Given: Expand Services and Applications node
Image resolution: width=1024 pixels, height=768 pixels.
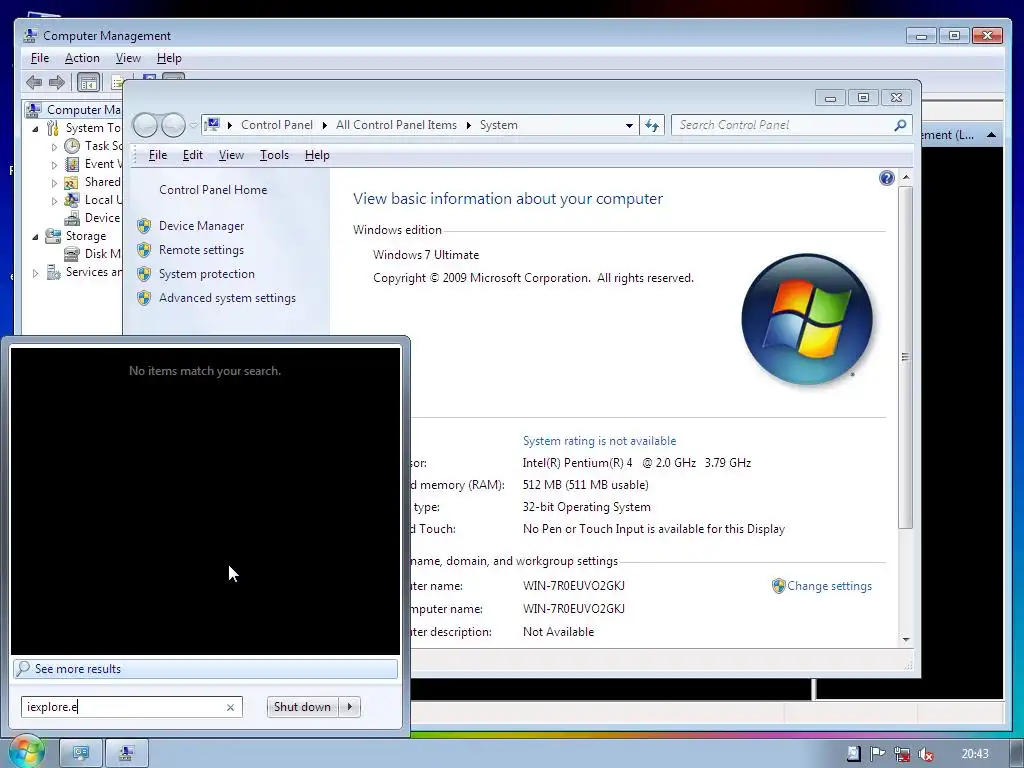Looking at the screenshot, I should pyautogui.click(x=35, y=274).
